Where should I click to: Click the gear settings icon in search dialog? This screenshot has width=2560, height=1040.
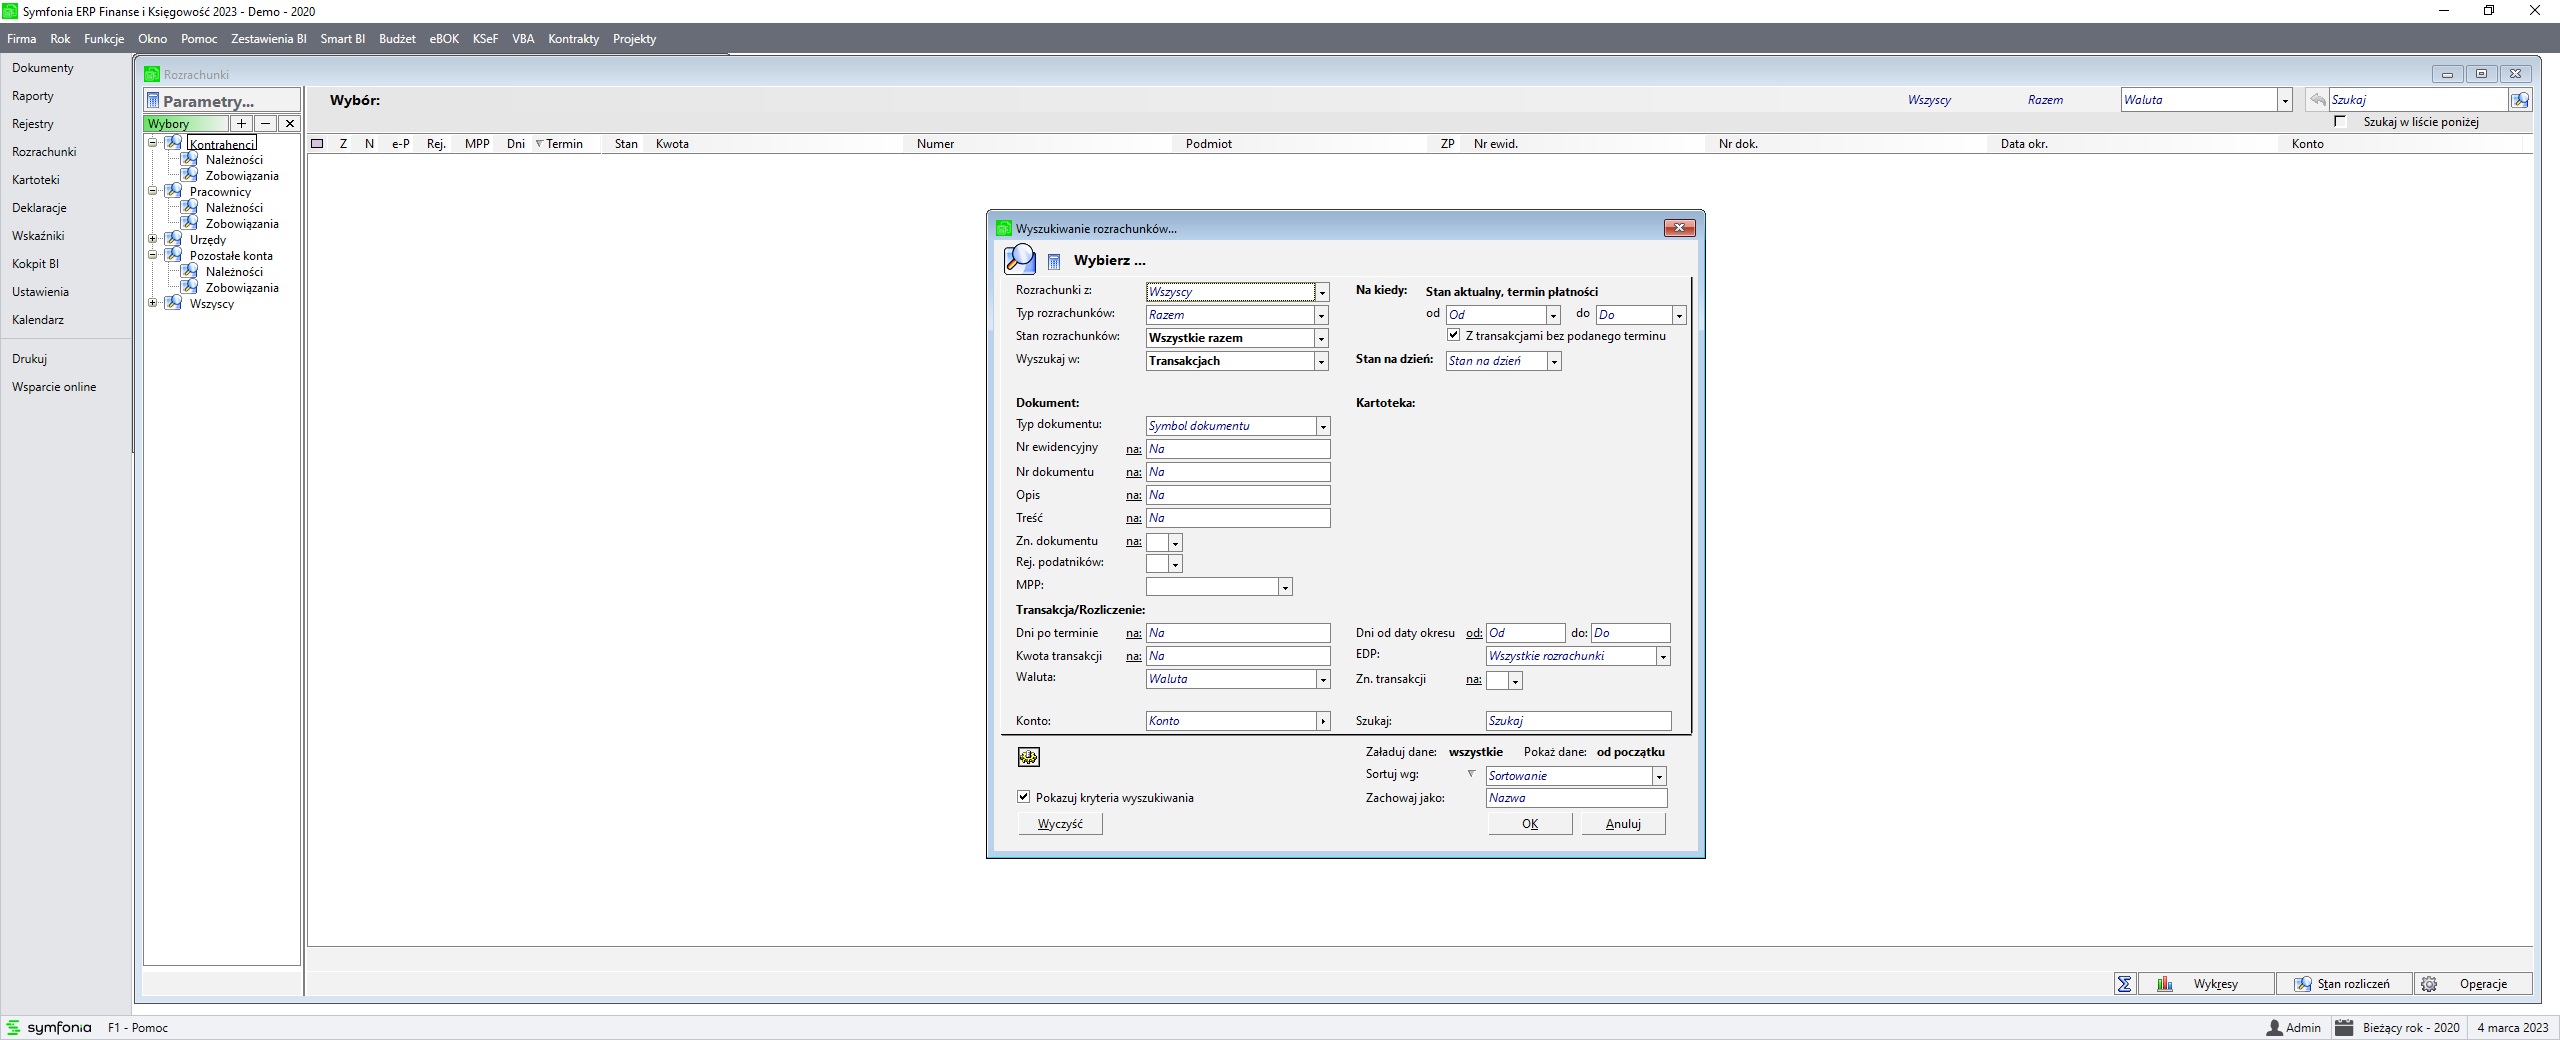tap(1028, 757)
